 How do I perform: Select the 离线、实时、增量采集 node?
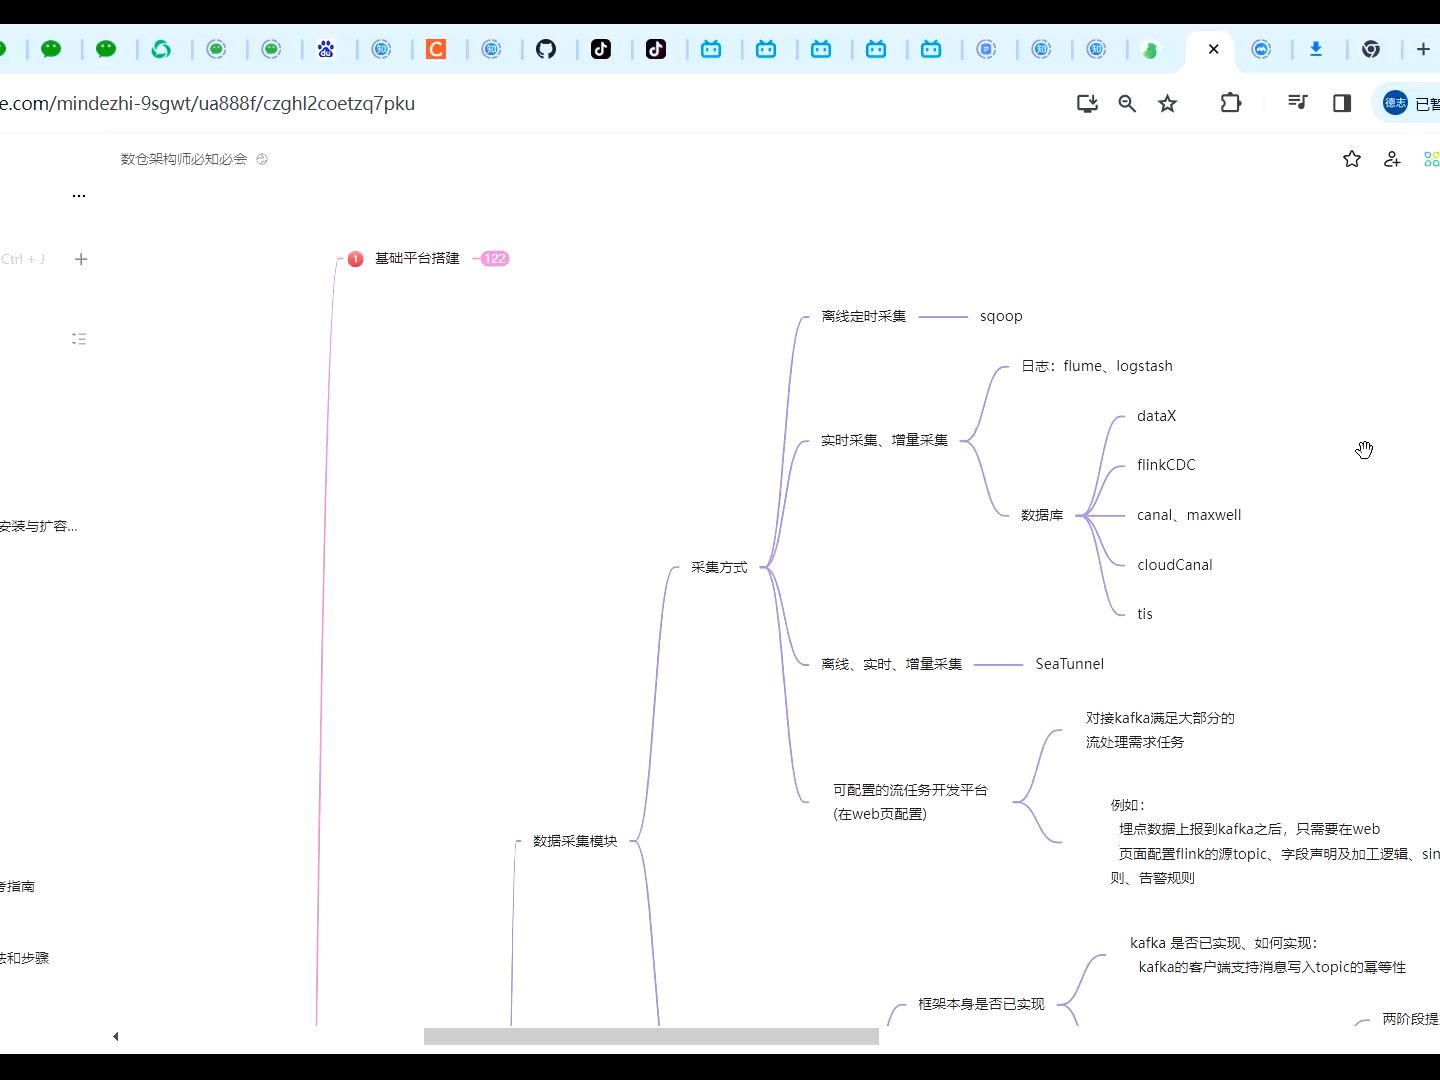tap(891, 664)
